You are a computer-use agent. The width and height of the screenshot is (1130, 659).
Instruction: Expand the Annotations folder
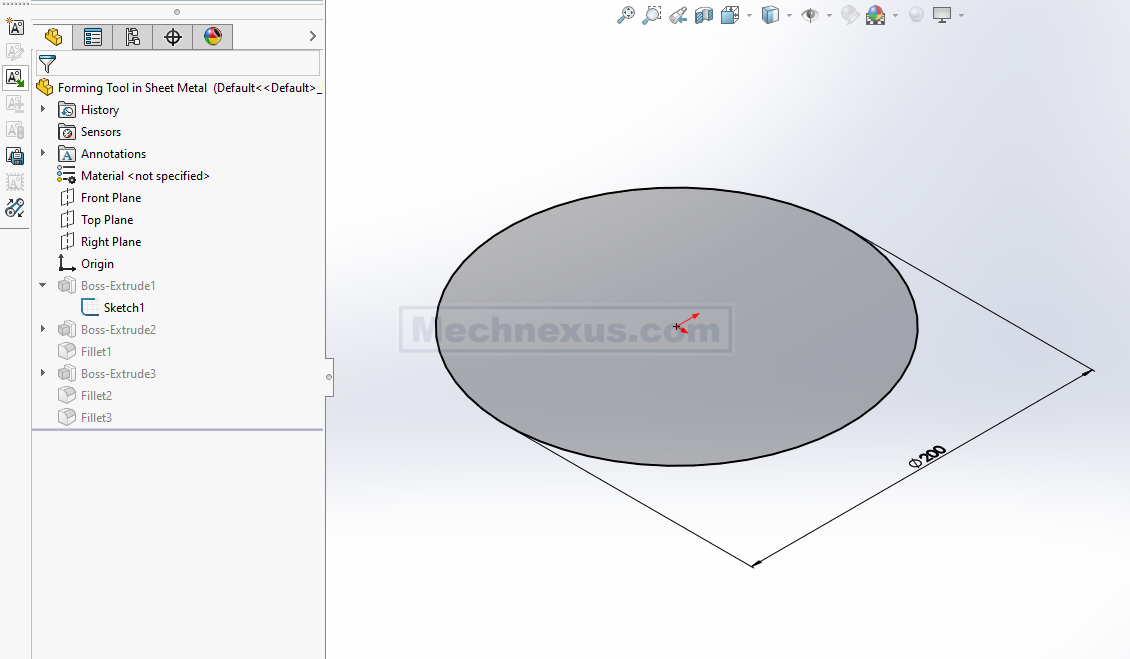point(43,154)
